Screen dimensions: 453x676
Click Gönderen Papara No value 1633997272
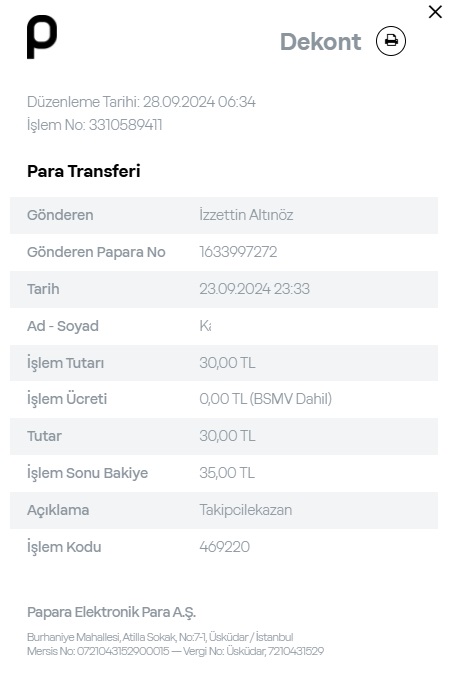(238, 252)
